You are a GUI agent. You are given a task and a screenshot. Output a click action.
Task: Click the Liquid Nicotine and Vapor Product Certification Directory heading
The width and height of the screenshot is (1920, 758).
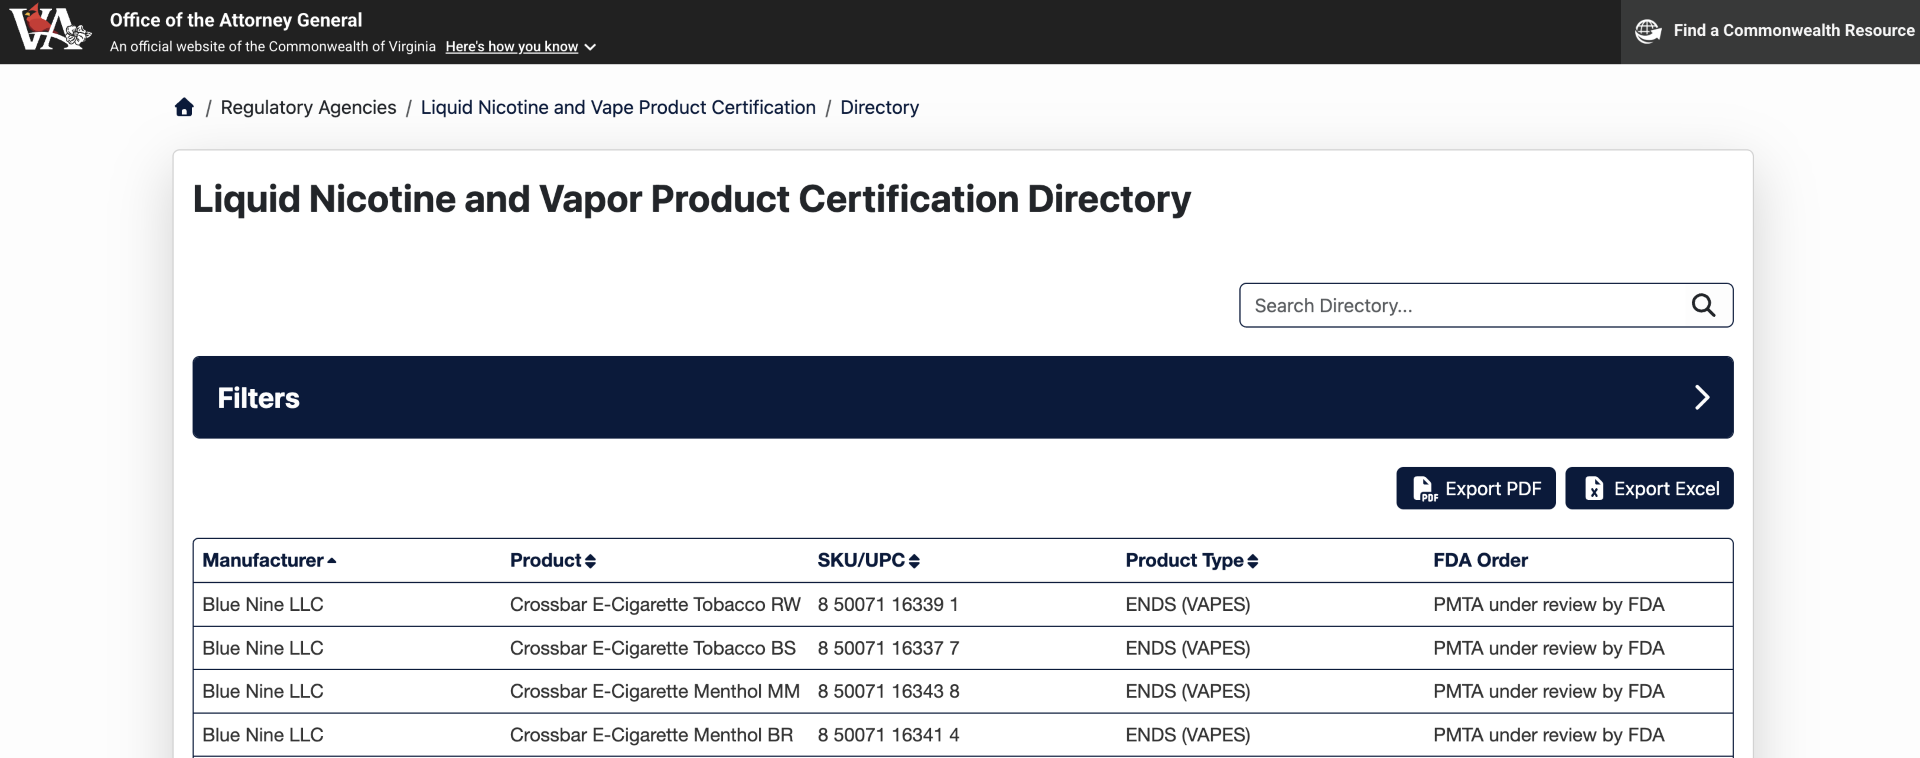[x=691, y=199]
